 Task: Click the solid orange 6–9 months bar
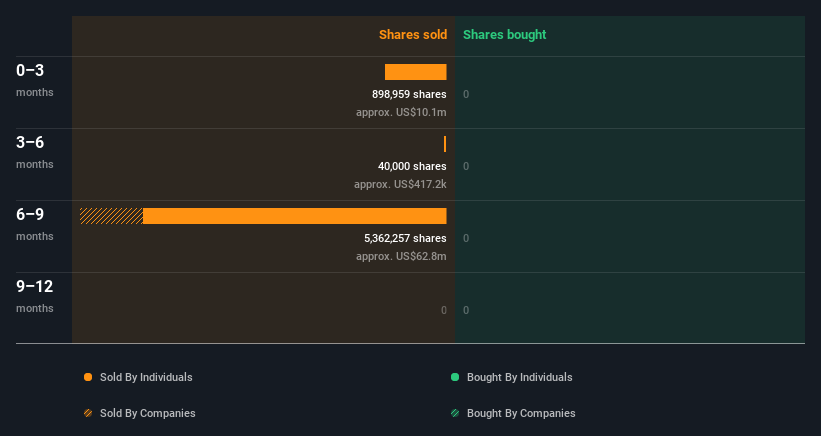pos(295,216)
